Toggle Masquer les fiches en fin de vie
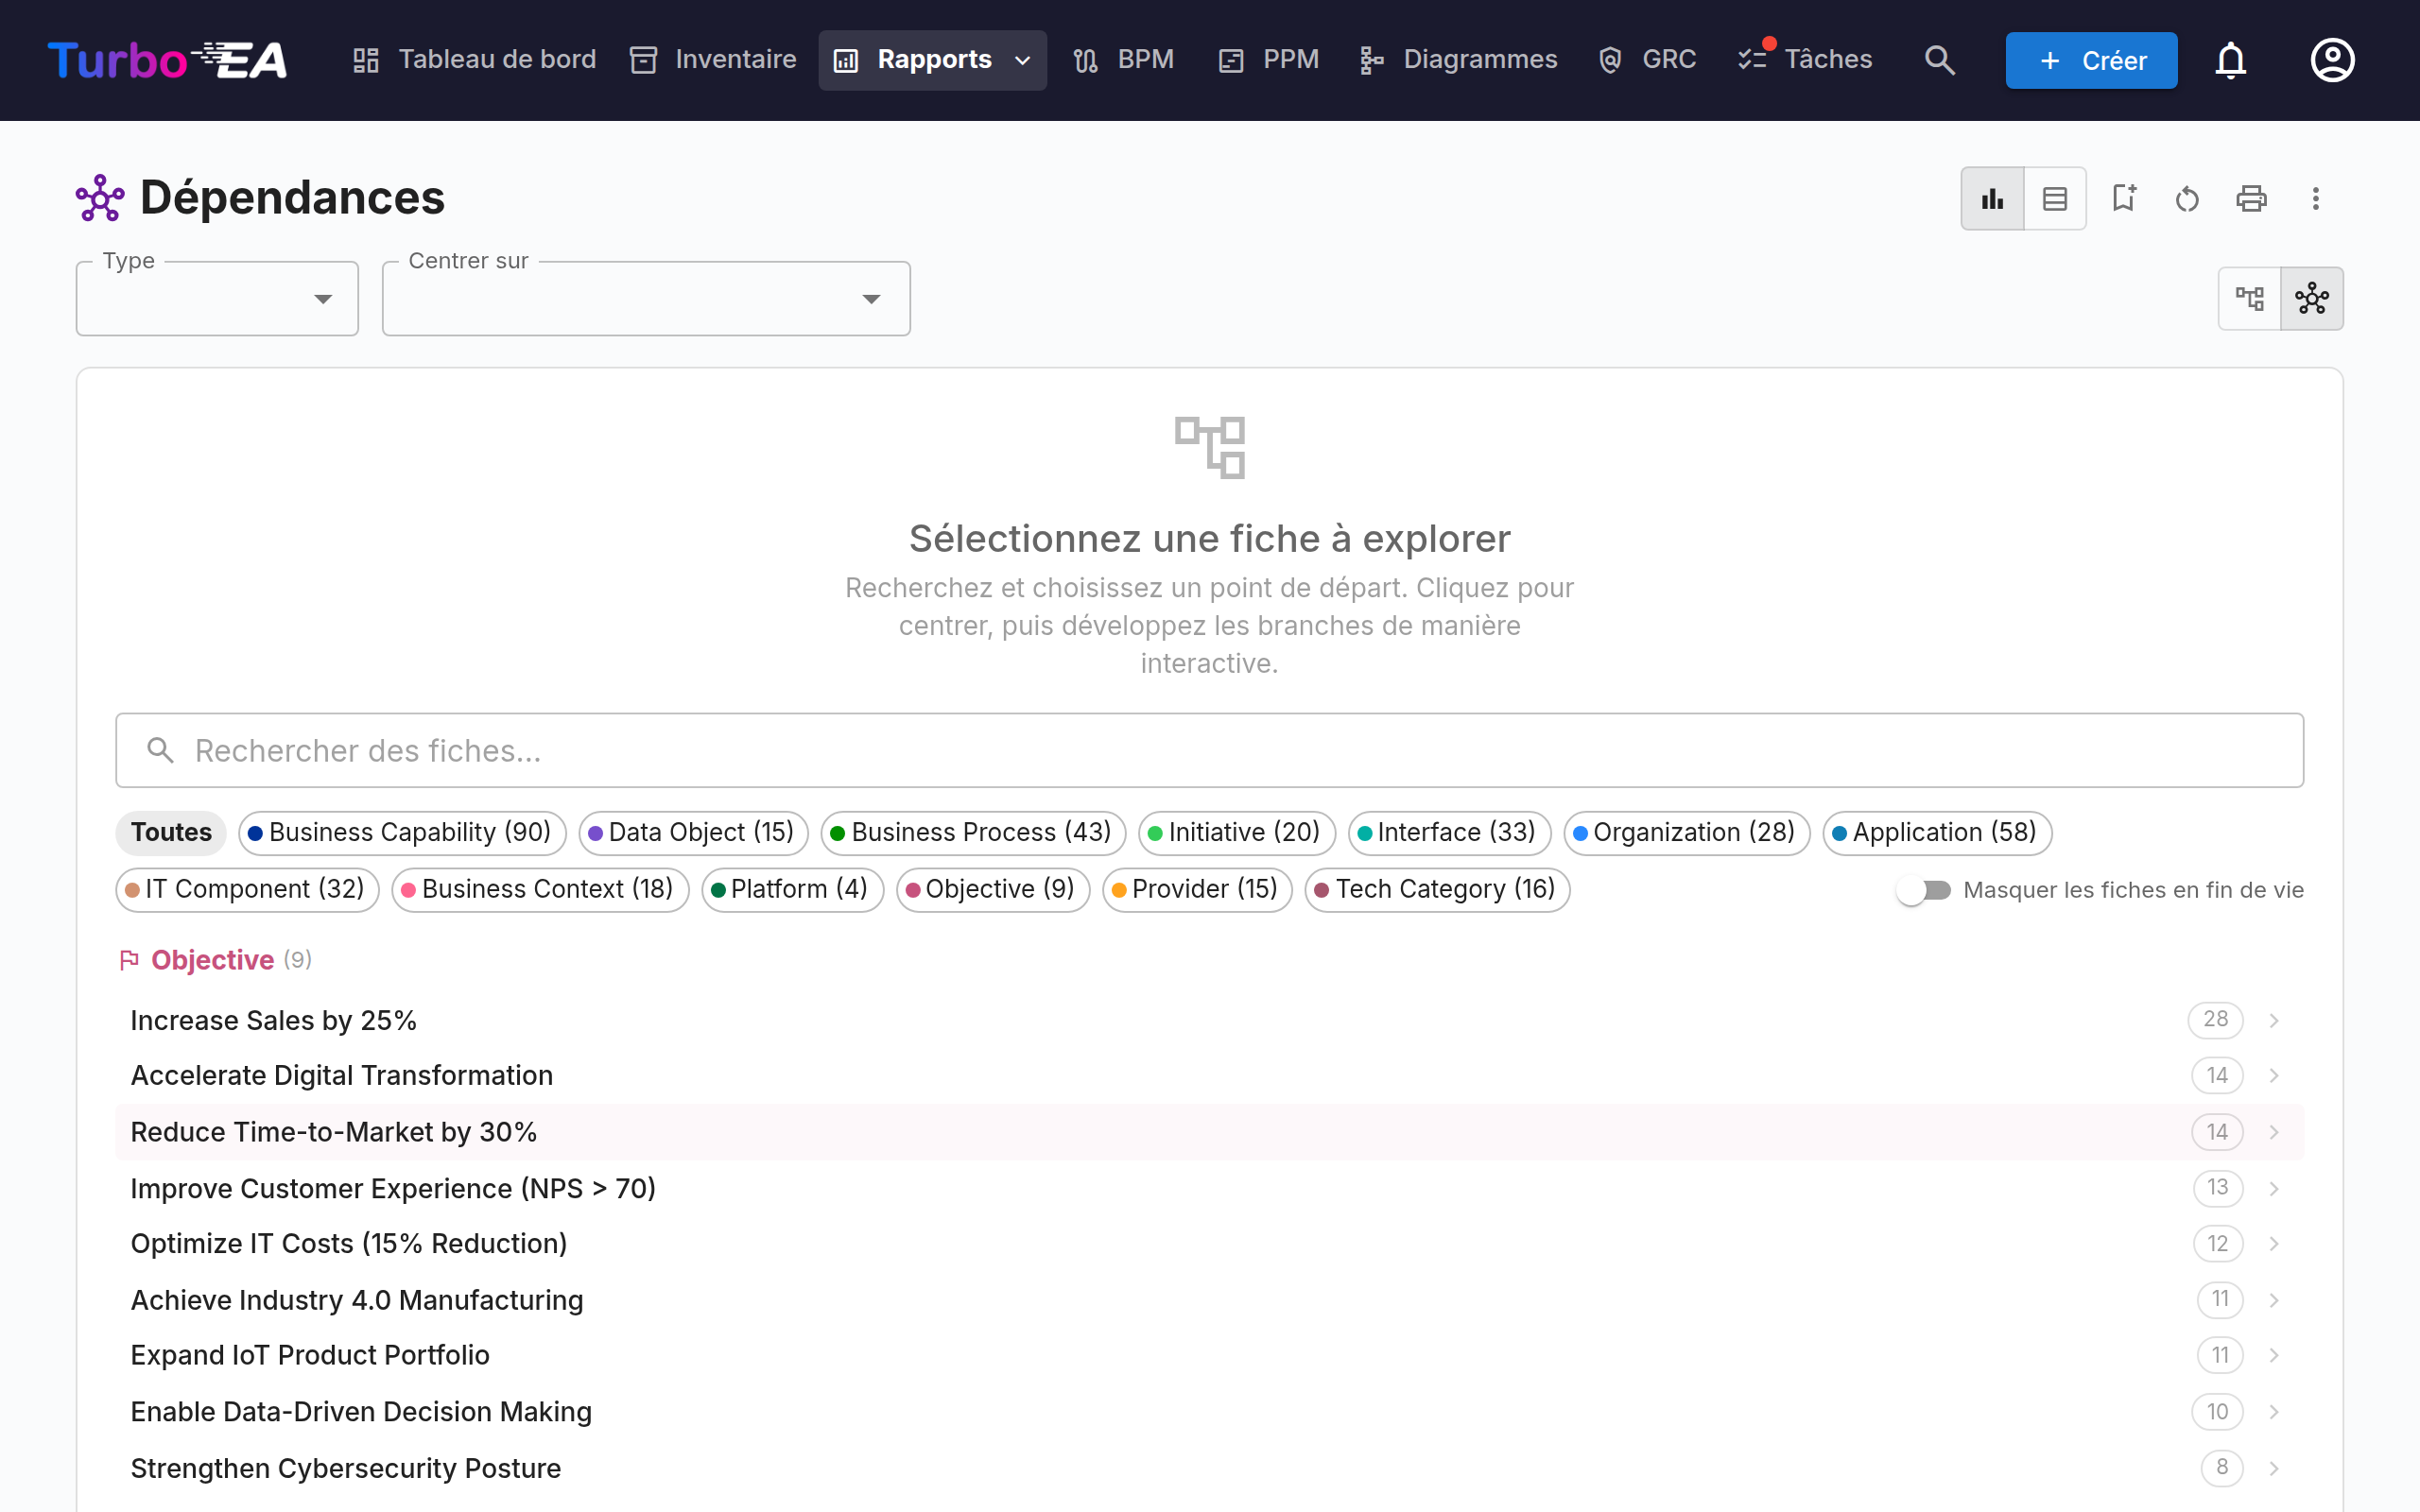Screen dimensions: 2420x1512 coord(1923,890)
